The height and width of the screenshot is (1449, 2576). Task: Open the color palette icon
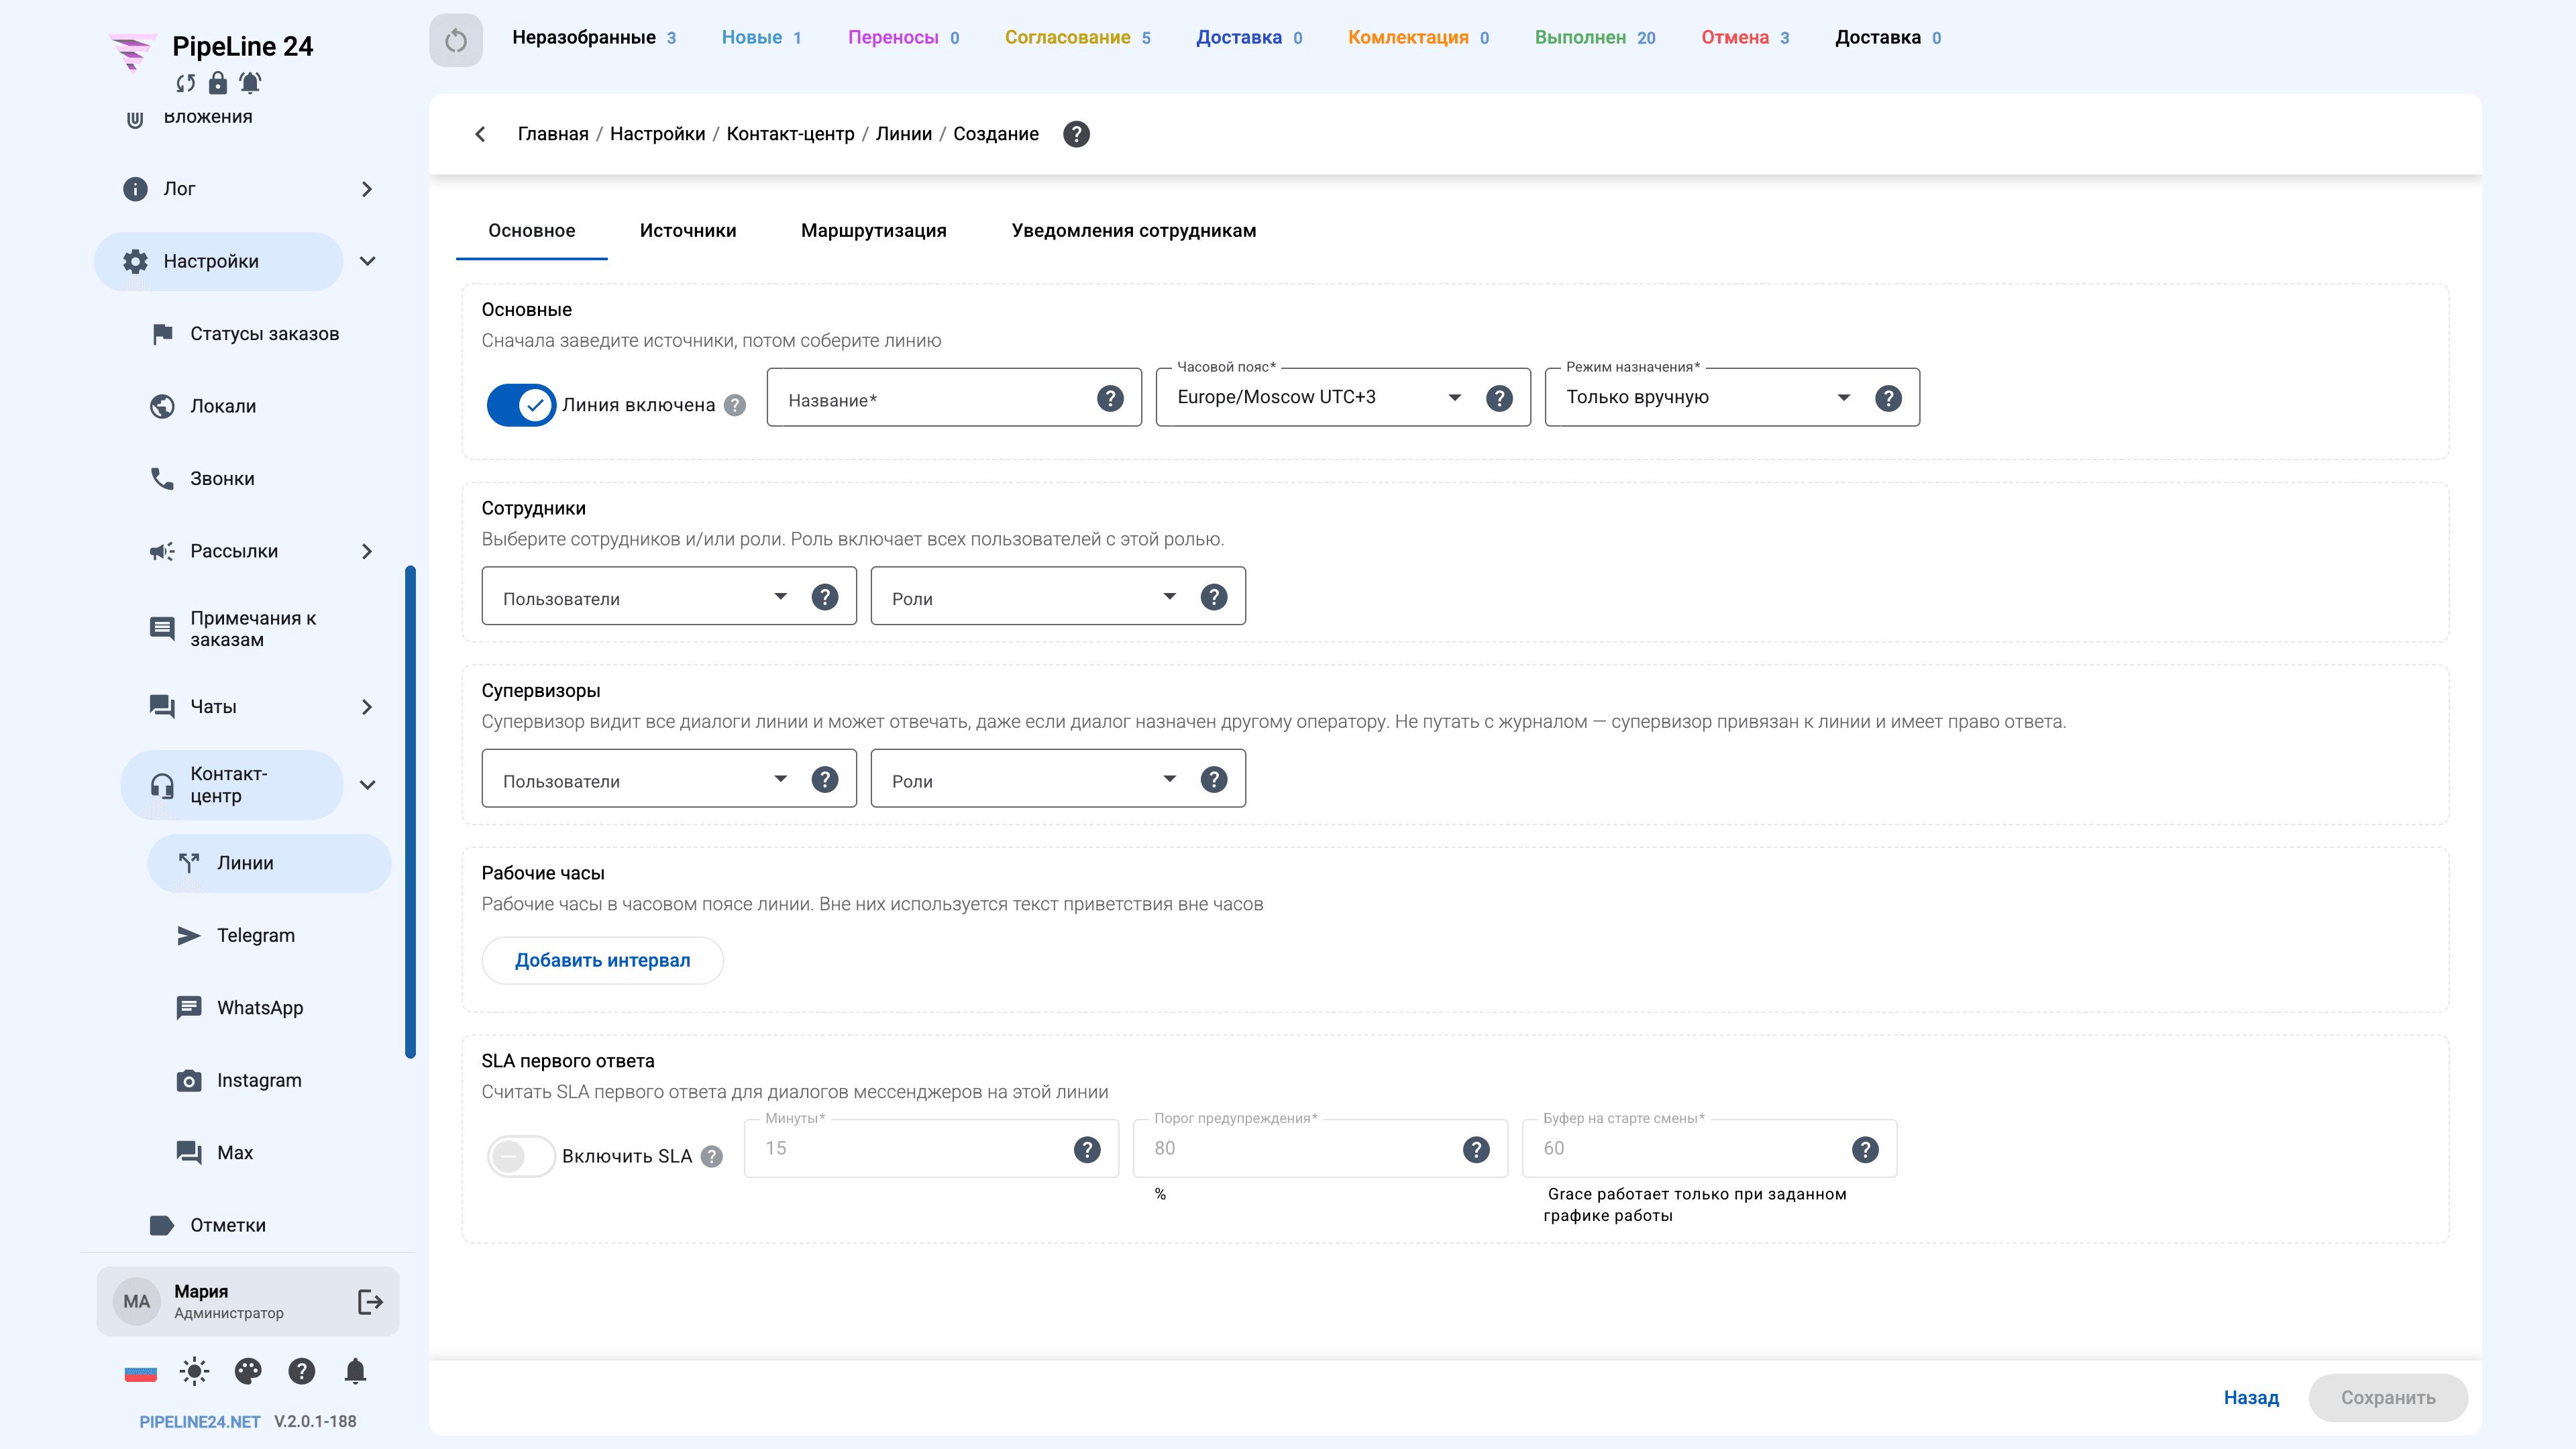coord(248,1371)
